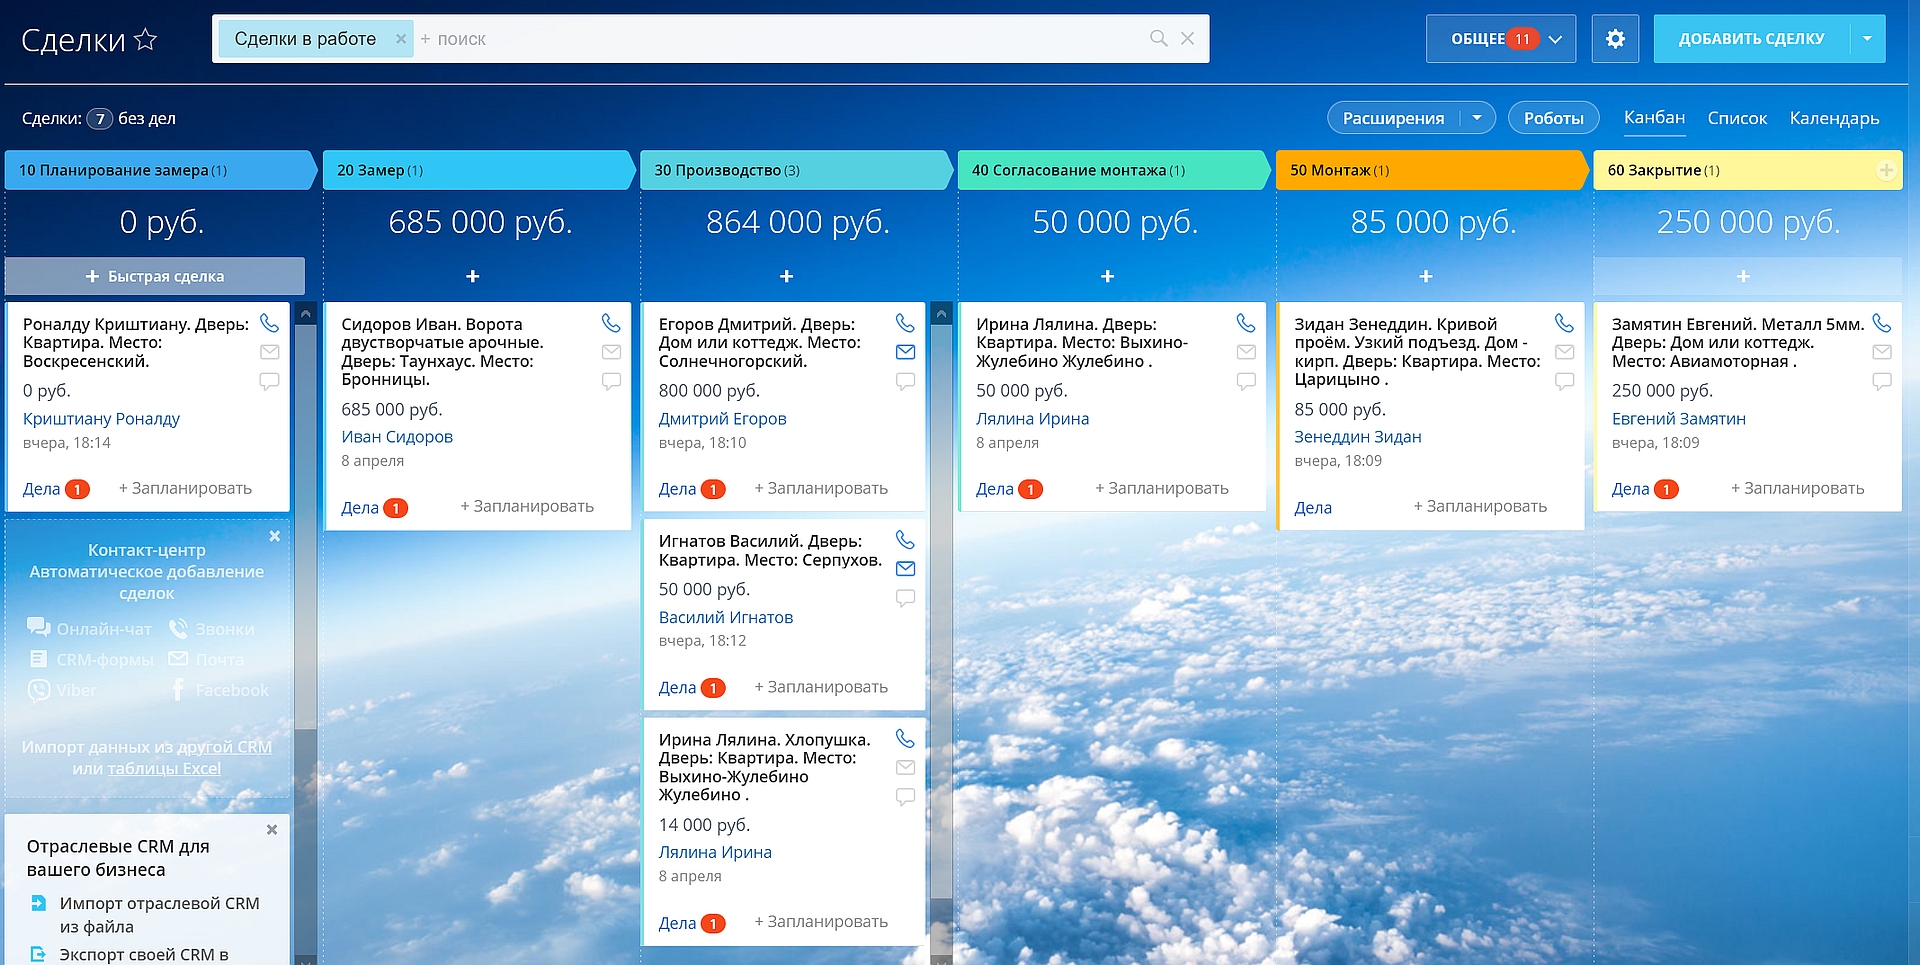Image resolution: width=1920 pixels, height=965 pixels.
Task: Close the Контакт-центр panel
Action: point(275,536)
